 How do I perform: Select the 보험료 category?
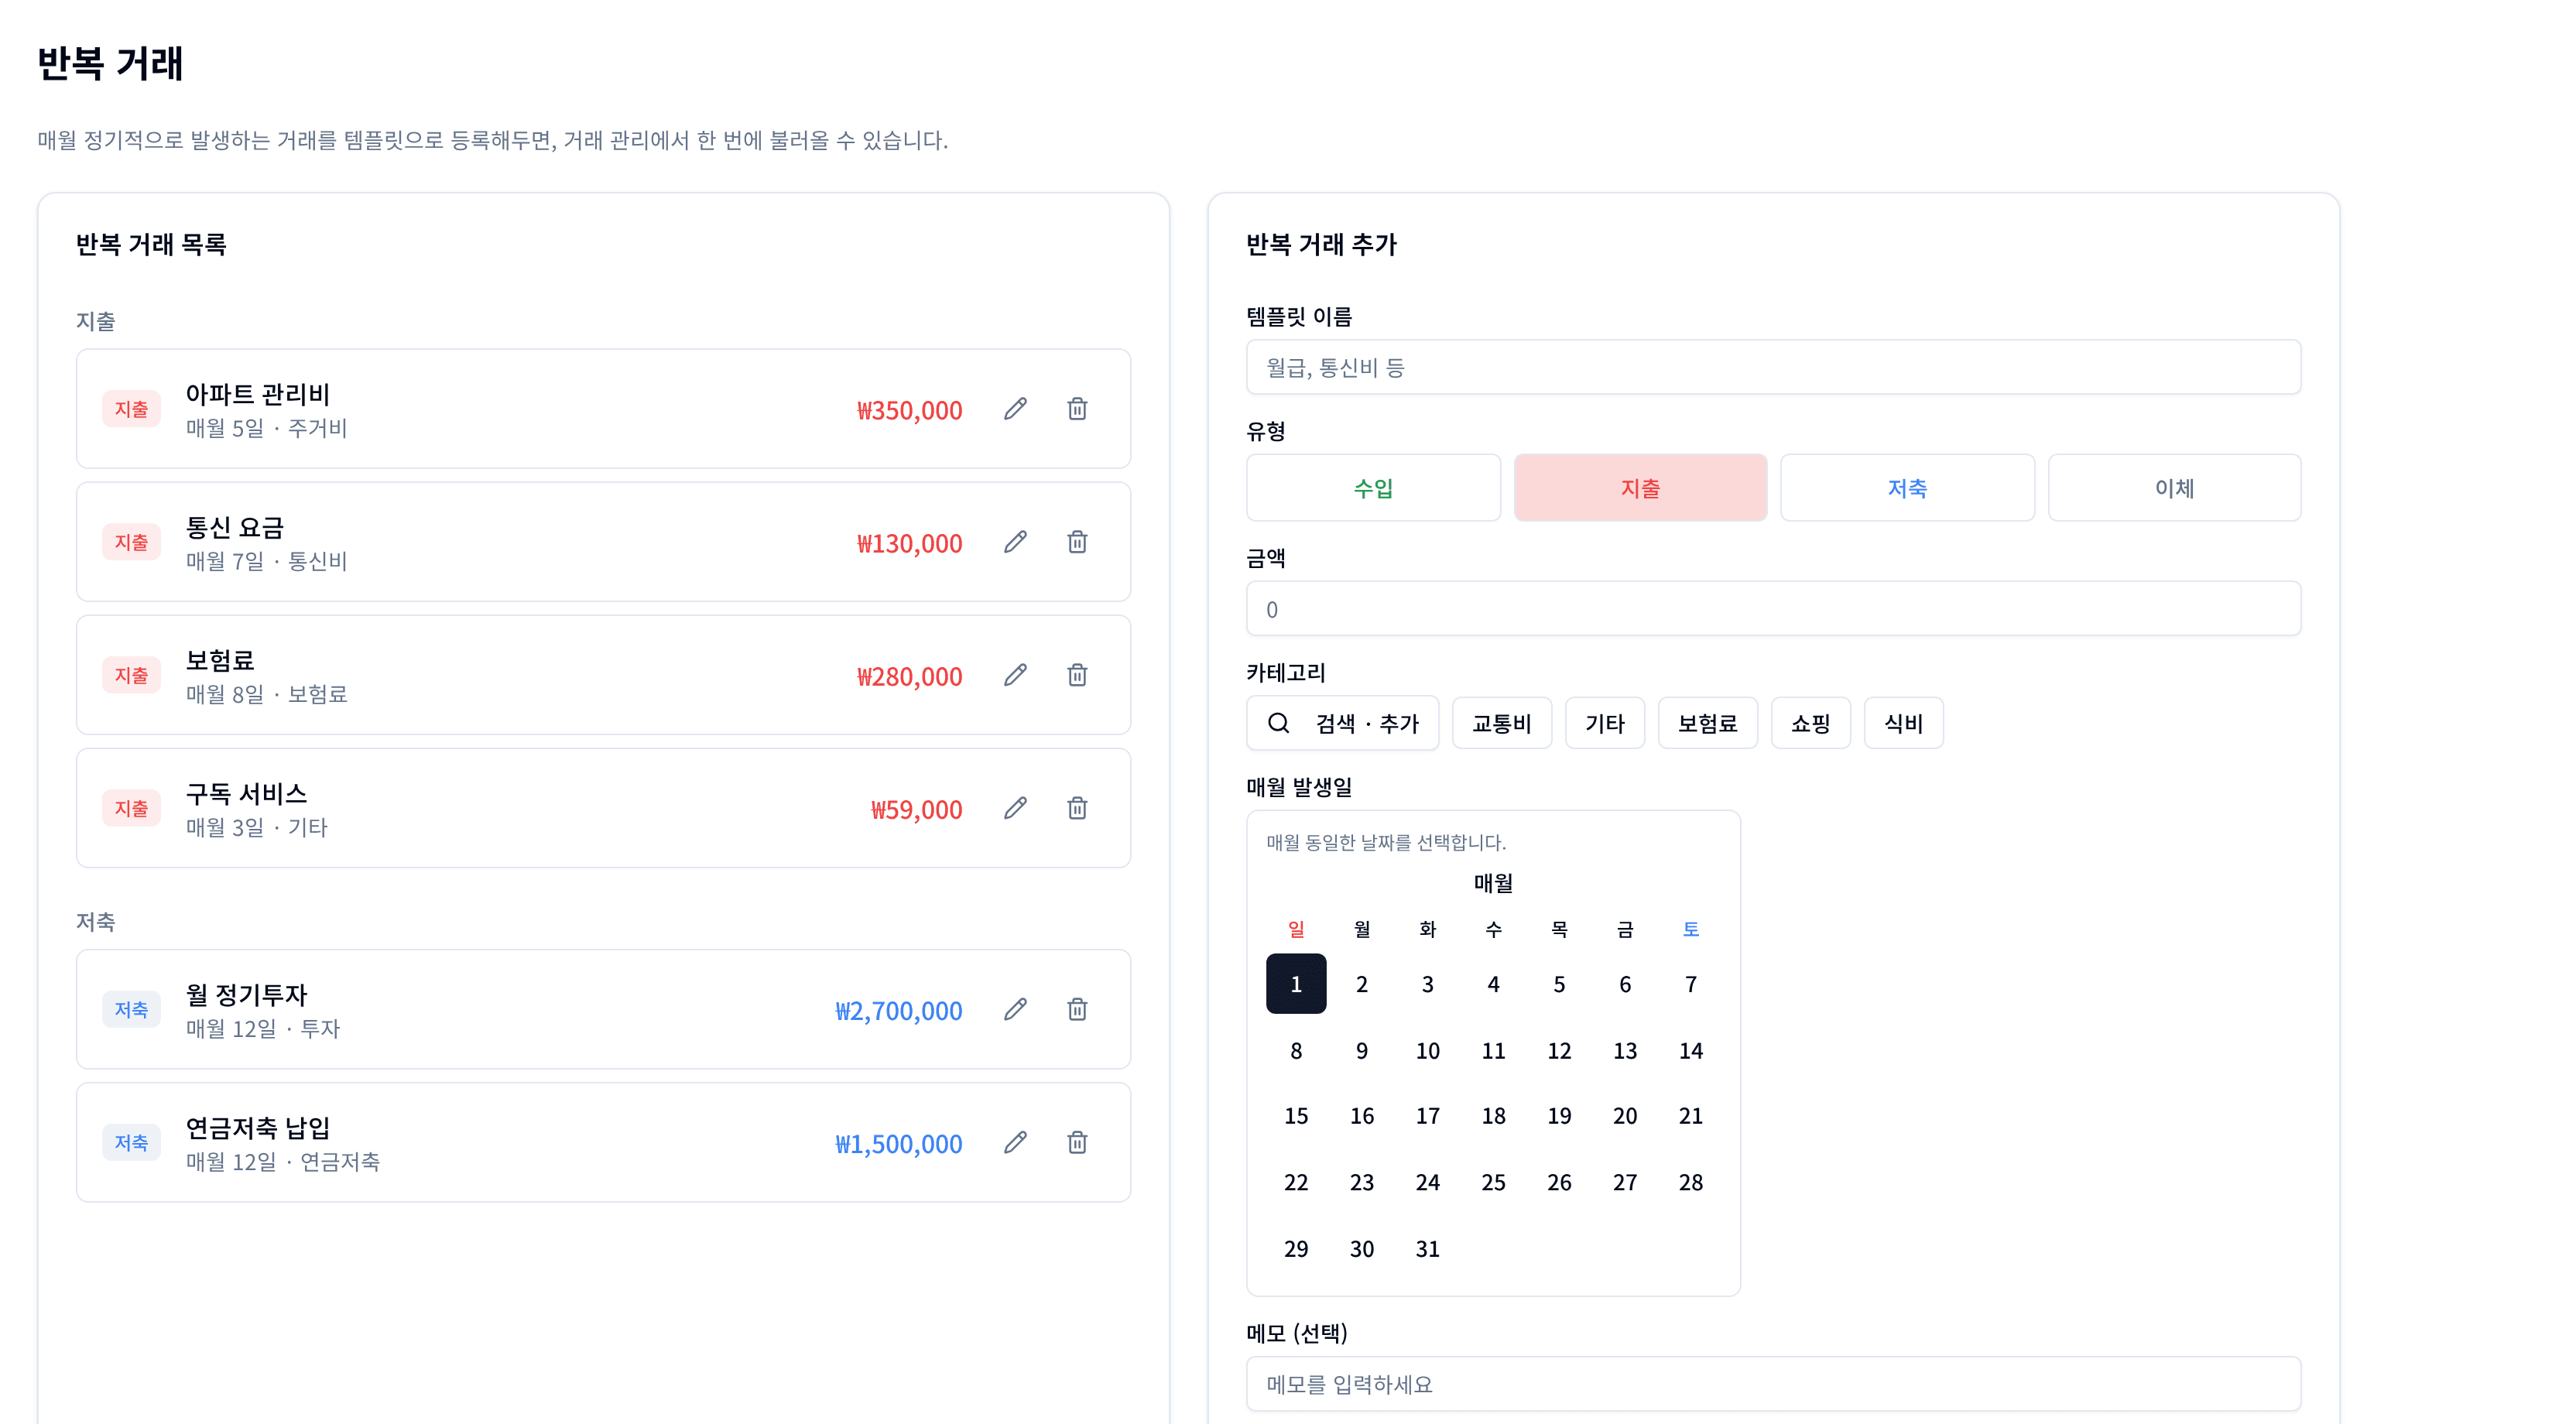tap(1707, 722)
